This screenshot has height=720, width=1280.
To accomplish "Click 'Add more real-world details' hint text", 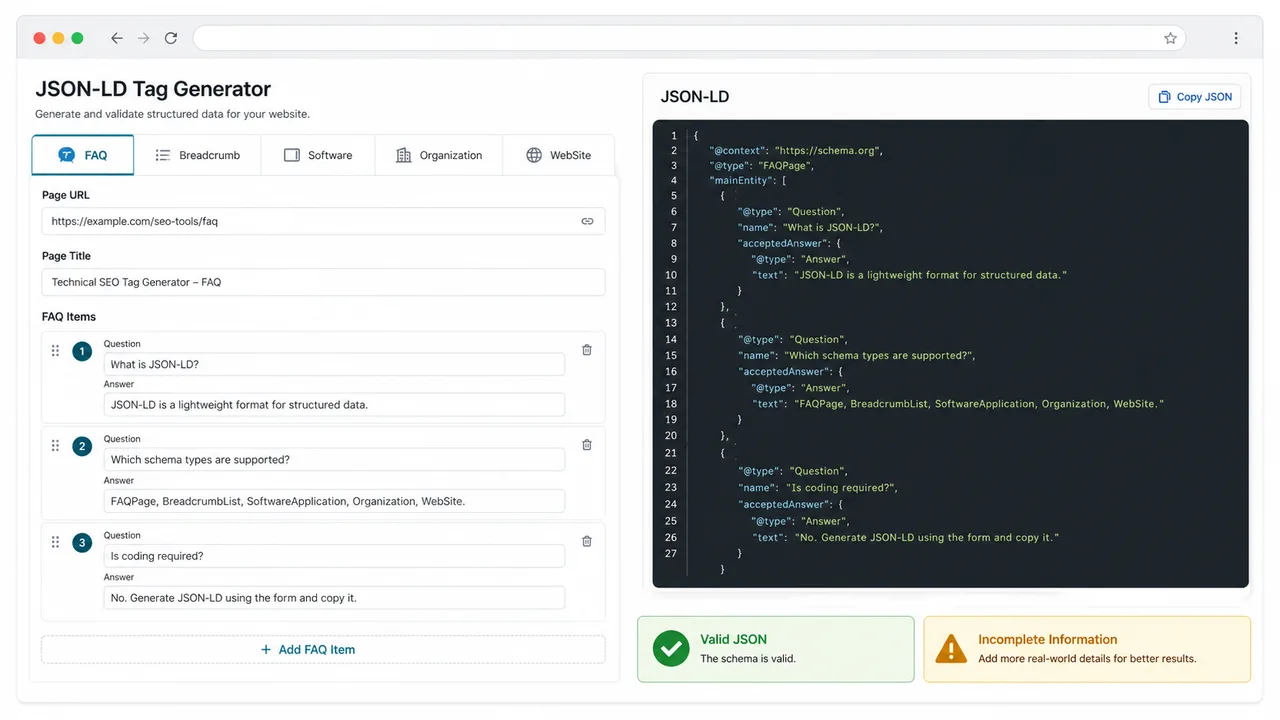I will tap(1087, 659).
